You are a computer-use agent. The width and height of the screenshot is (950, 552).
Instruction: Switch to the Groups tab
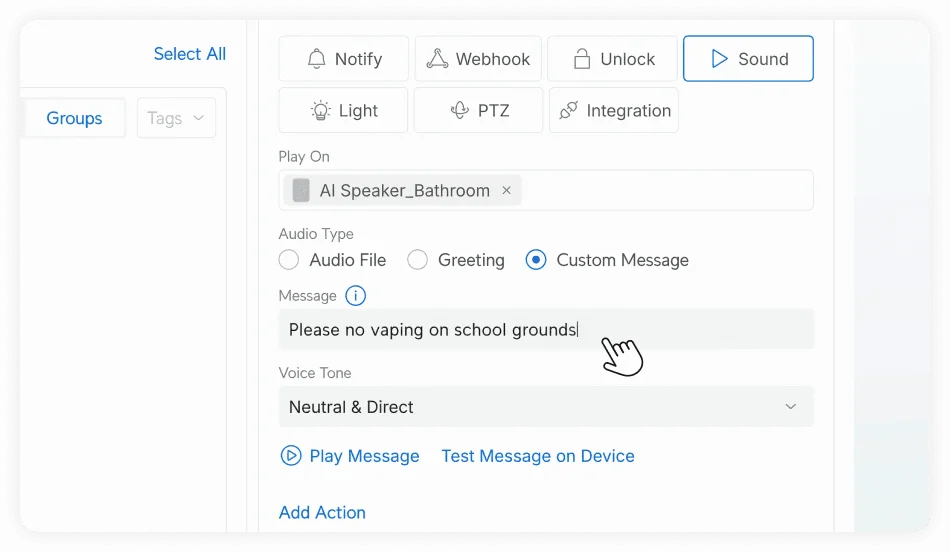tap(74, 118)
